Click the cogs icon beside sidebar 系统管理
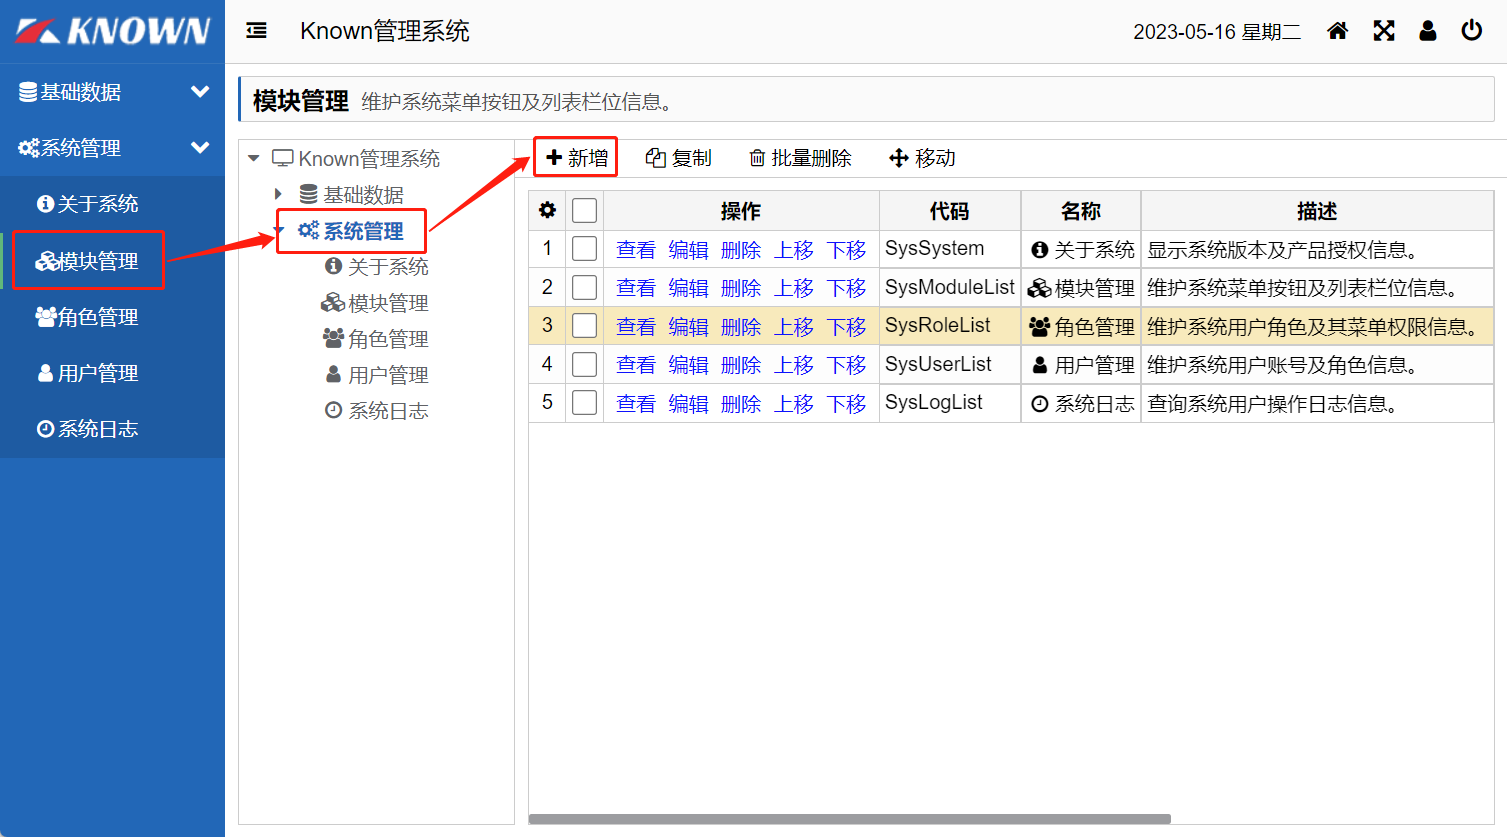Image resolution: width=1507 pixels, height=837 pixels. click(x=29, y=148)
